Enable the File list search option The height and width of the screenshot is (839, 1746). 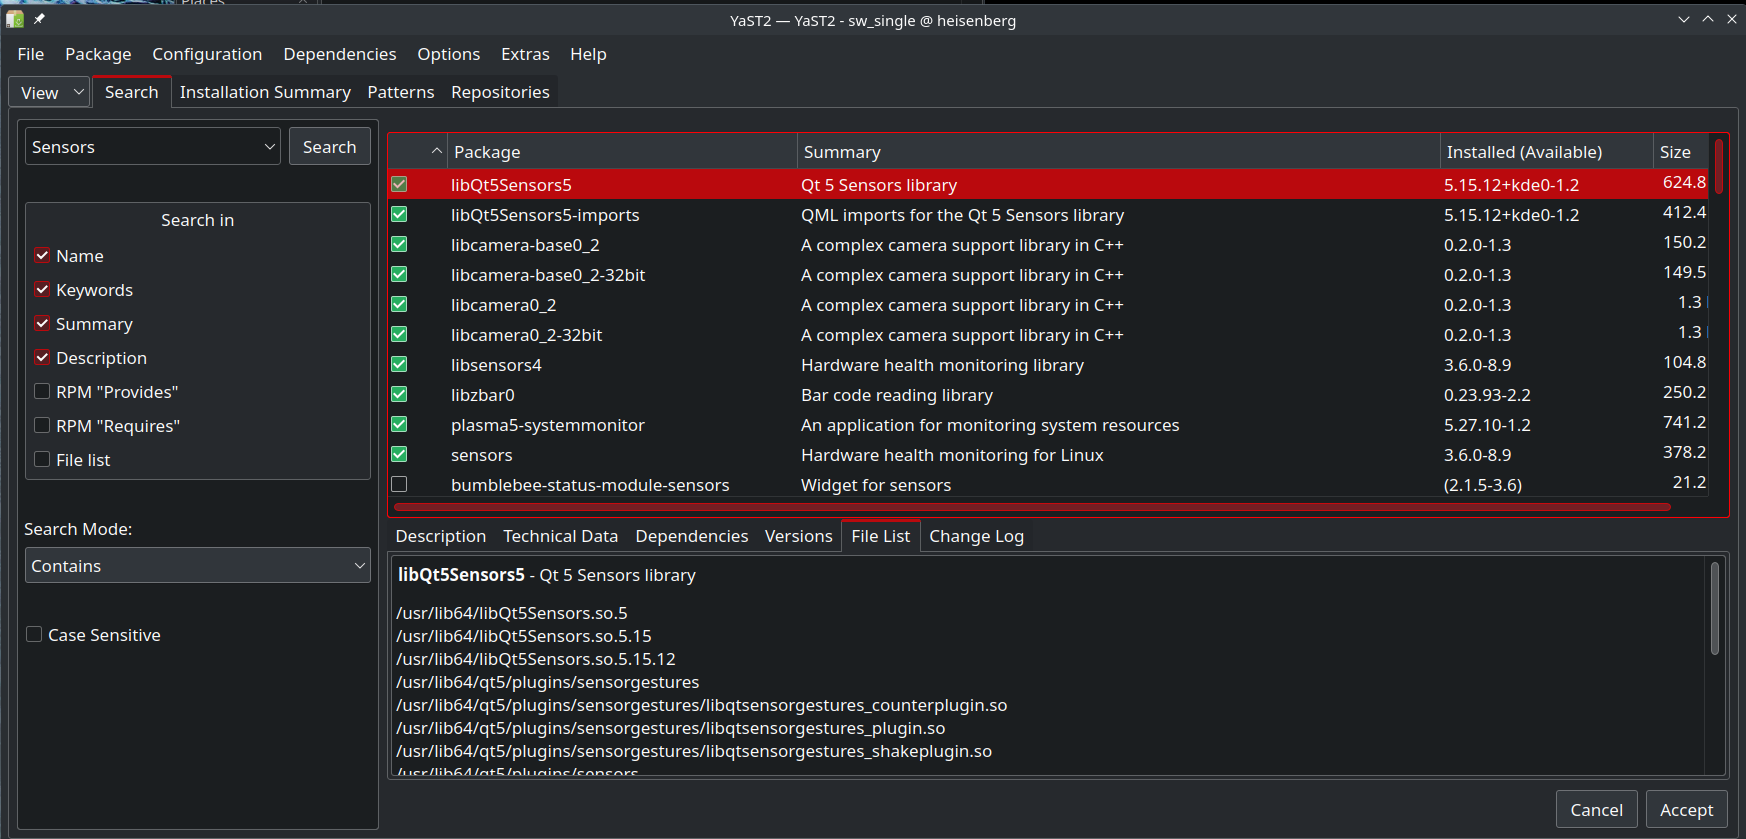point(42,459)
